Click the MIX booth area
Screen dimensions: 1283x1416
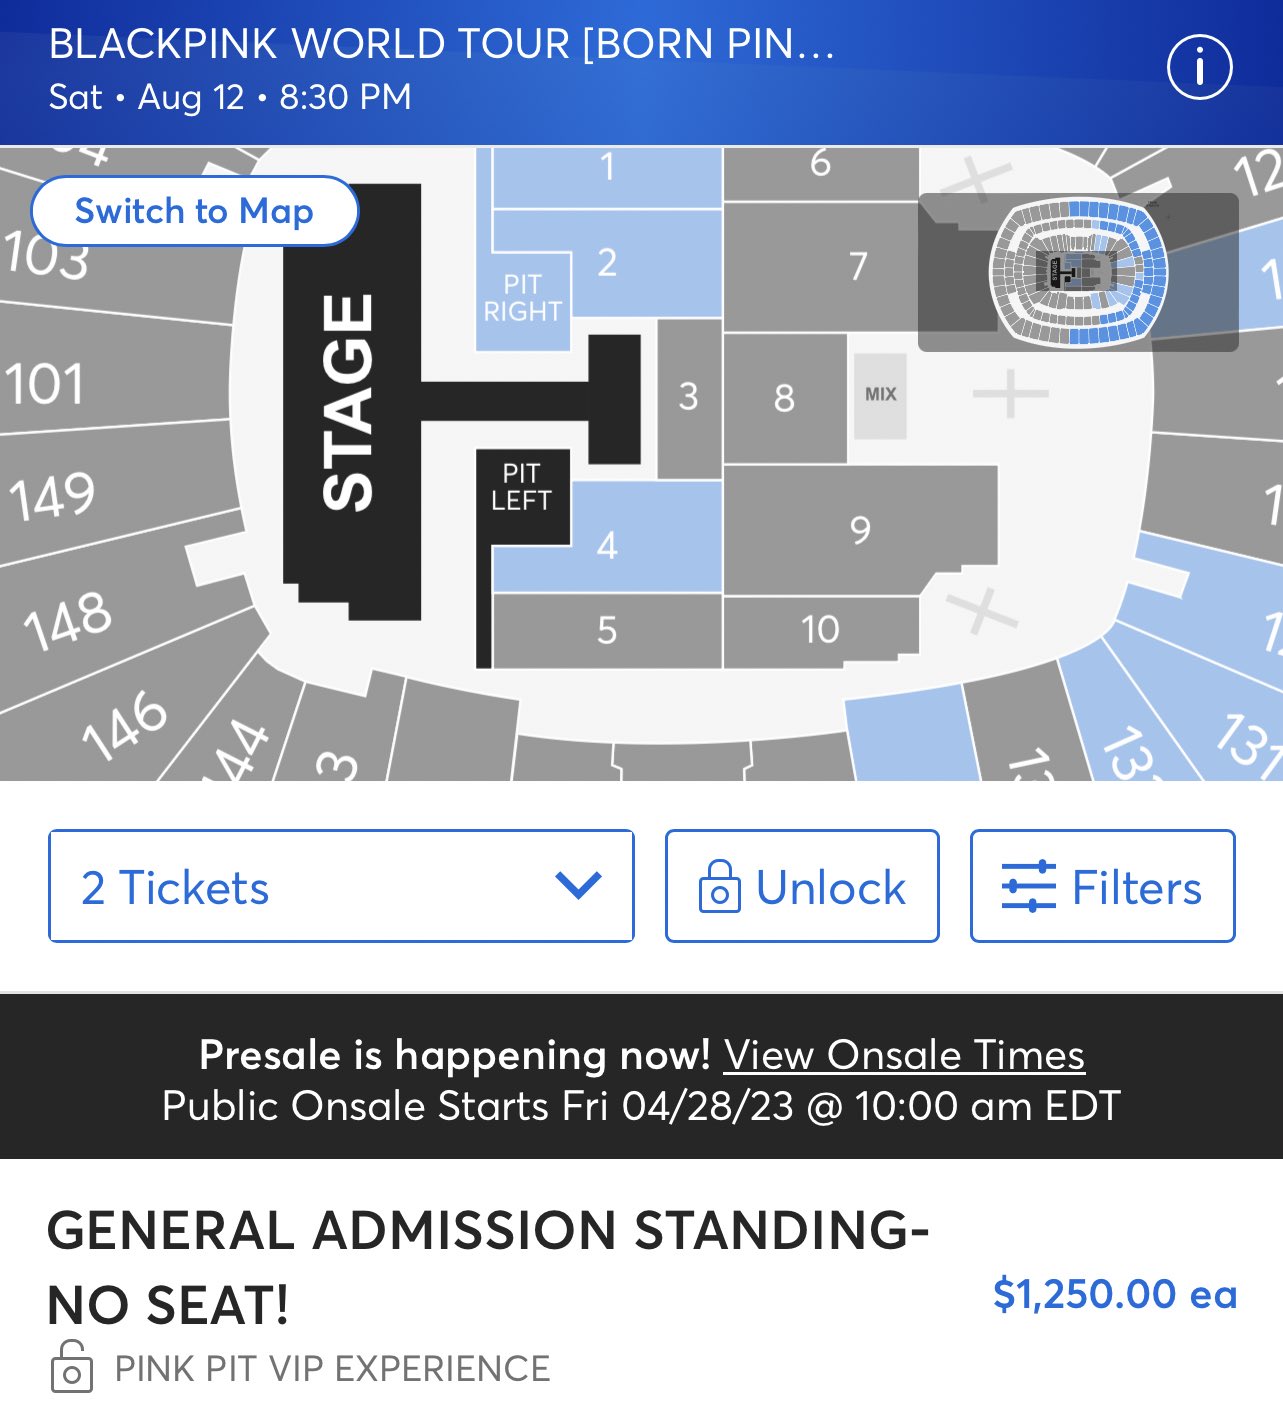[x=880, y=394]
